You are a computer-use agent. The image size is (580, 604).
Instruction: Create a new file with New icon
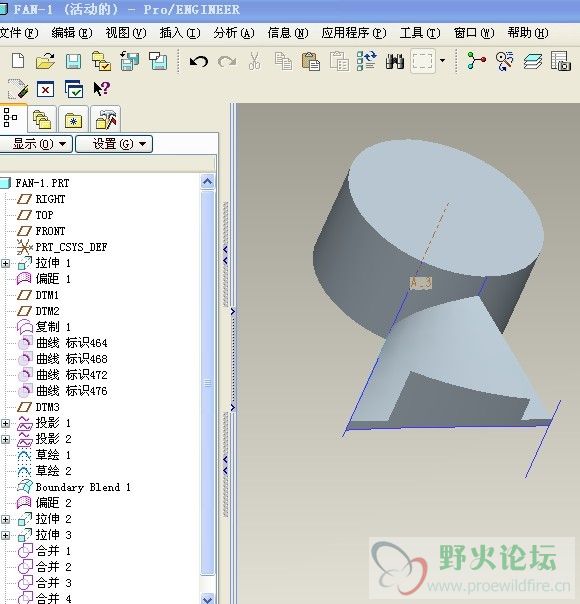coord(18,61)
